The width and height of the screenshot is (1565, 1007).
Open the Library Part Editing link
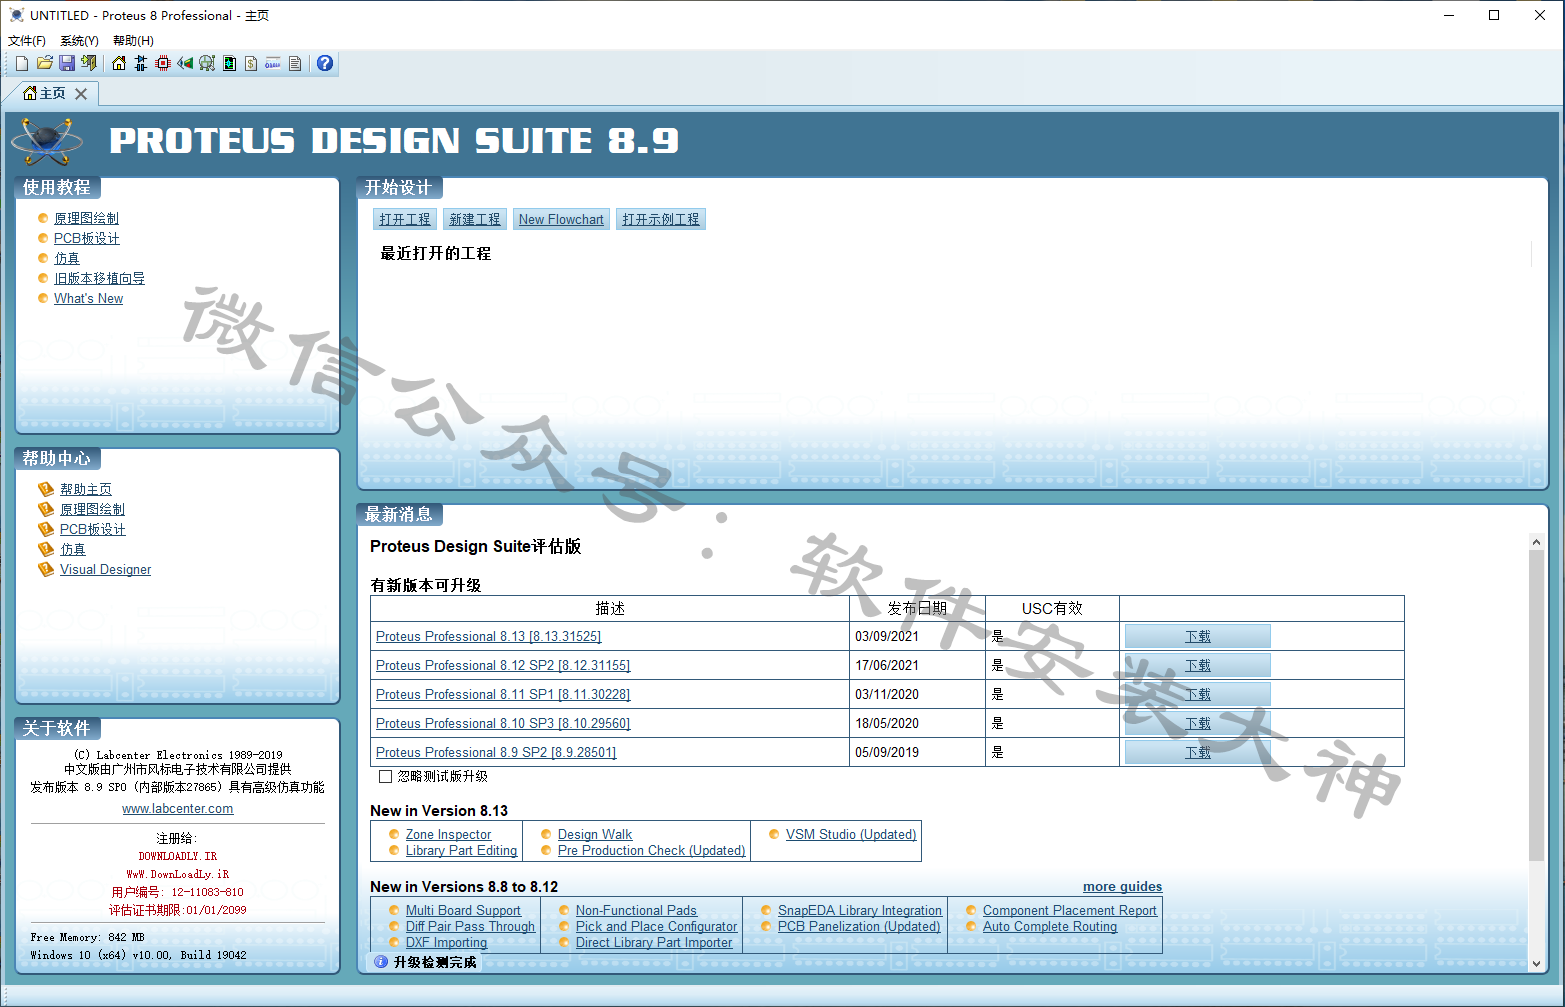[x=461, y=850]
